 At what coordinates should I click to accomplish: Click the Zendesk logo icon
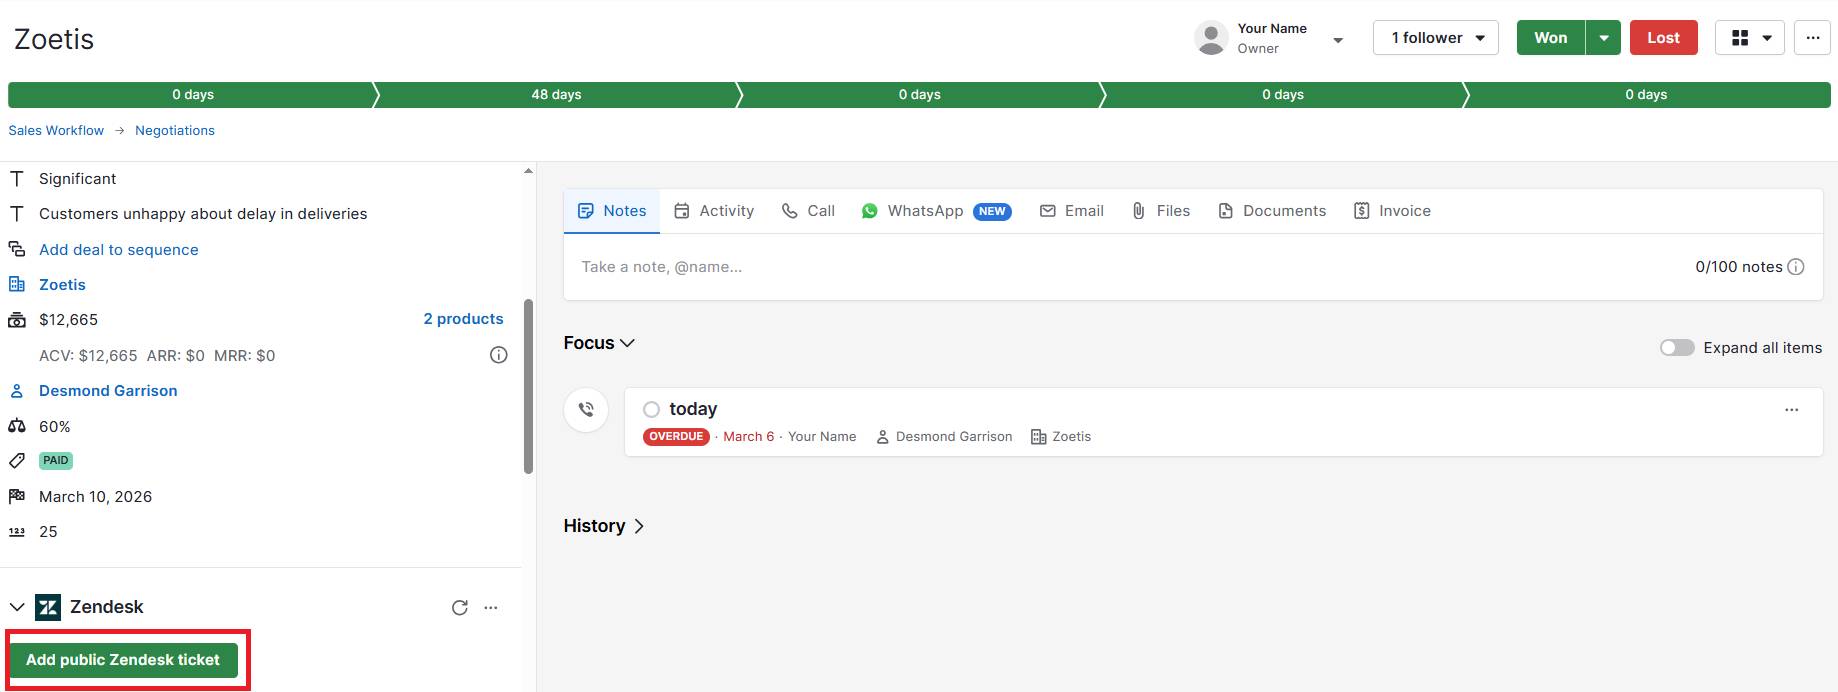click(48, 607)
